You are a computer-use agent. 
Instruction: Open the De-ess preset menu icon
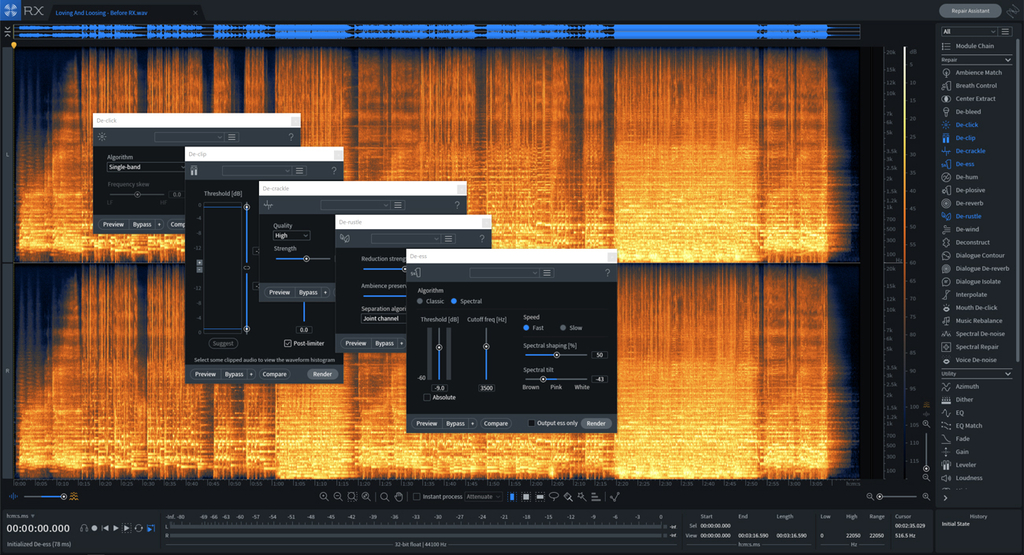[x=548, y=273]
